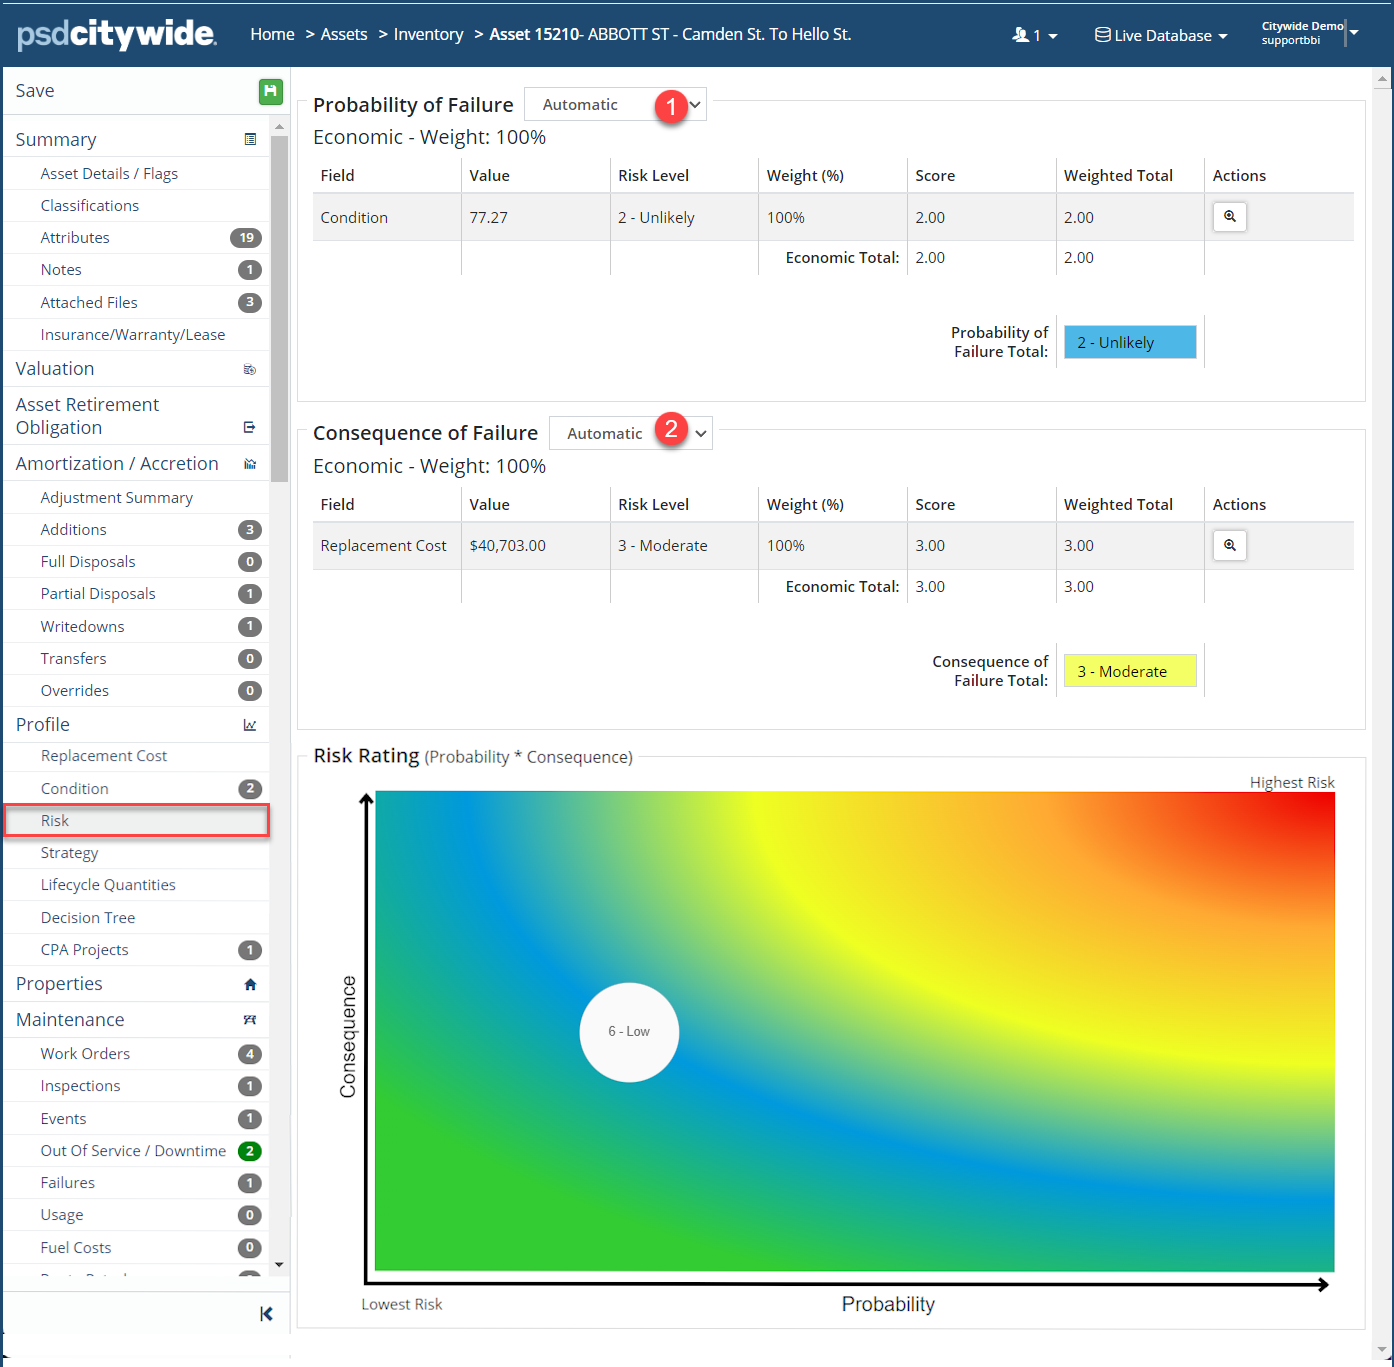
Task: Click the Home breadcrumb link
Action: (272, 35)
